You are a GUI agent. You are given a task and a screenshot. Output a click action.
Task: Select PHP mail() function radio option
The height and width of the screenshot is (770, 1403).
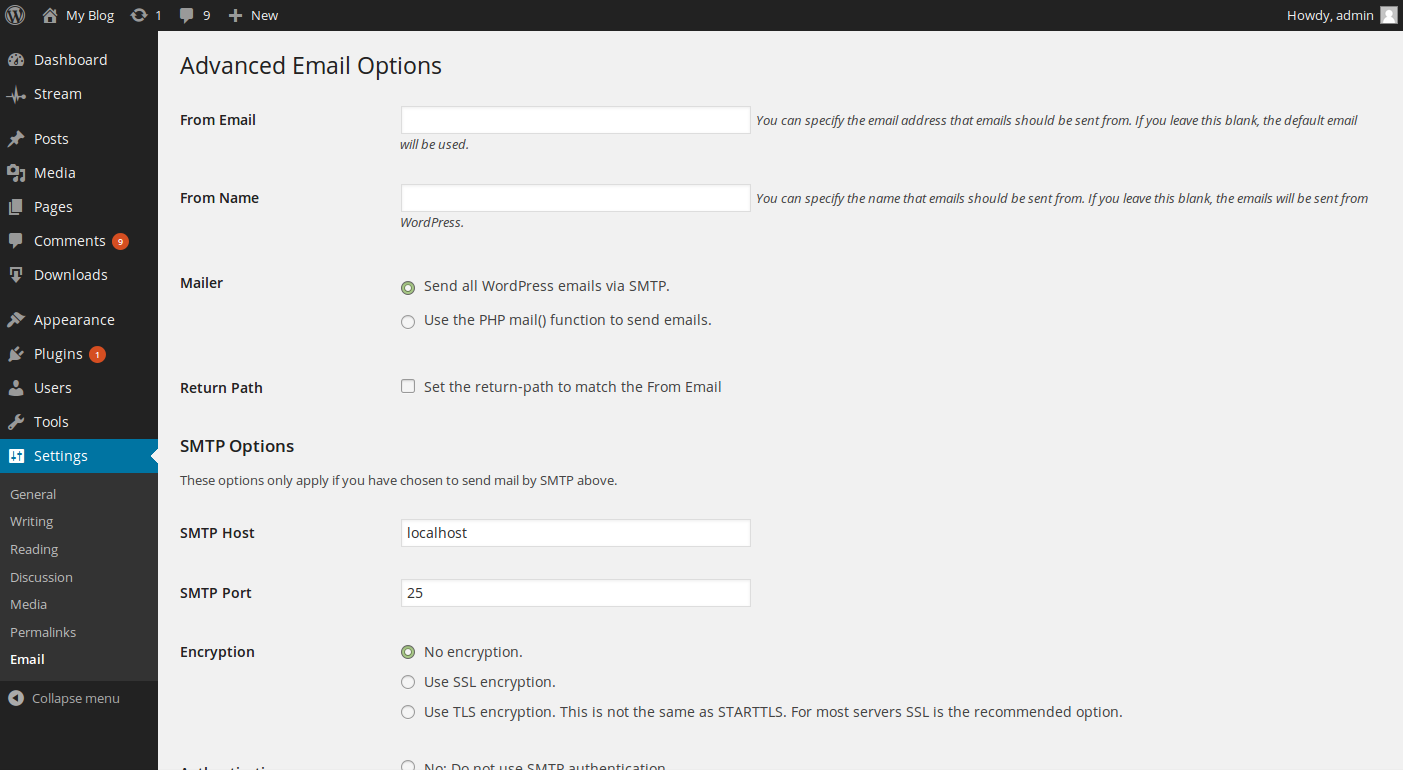pos(408,322)
